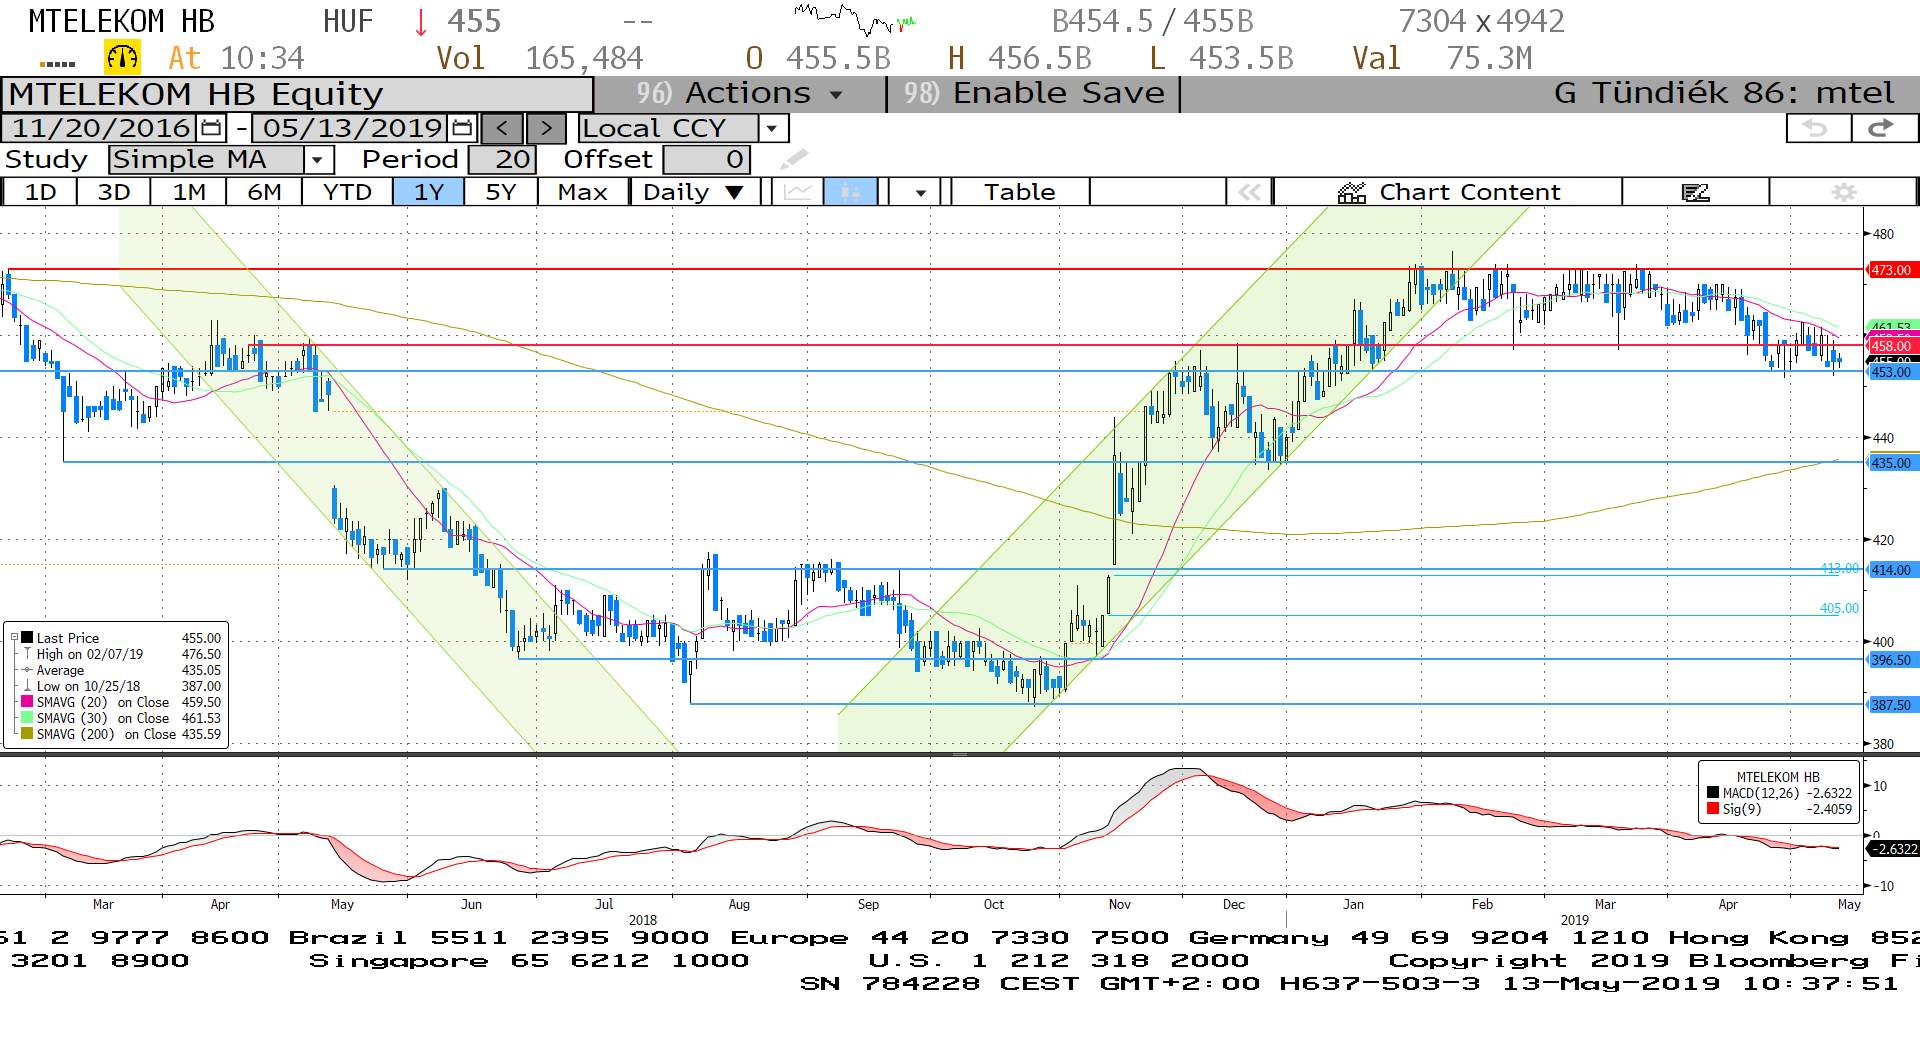This screenshot has width=1920, height=1039.
Task: Click the Chart Content icon
Action: click(x=1352, y=192)
